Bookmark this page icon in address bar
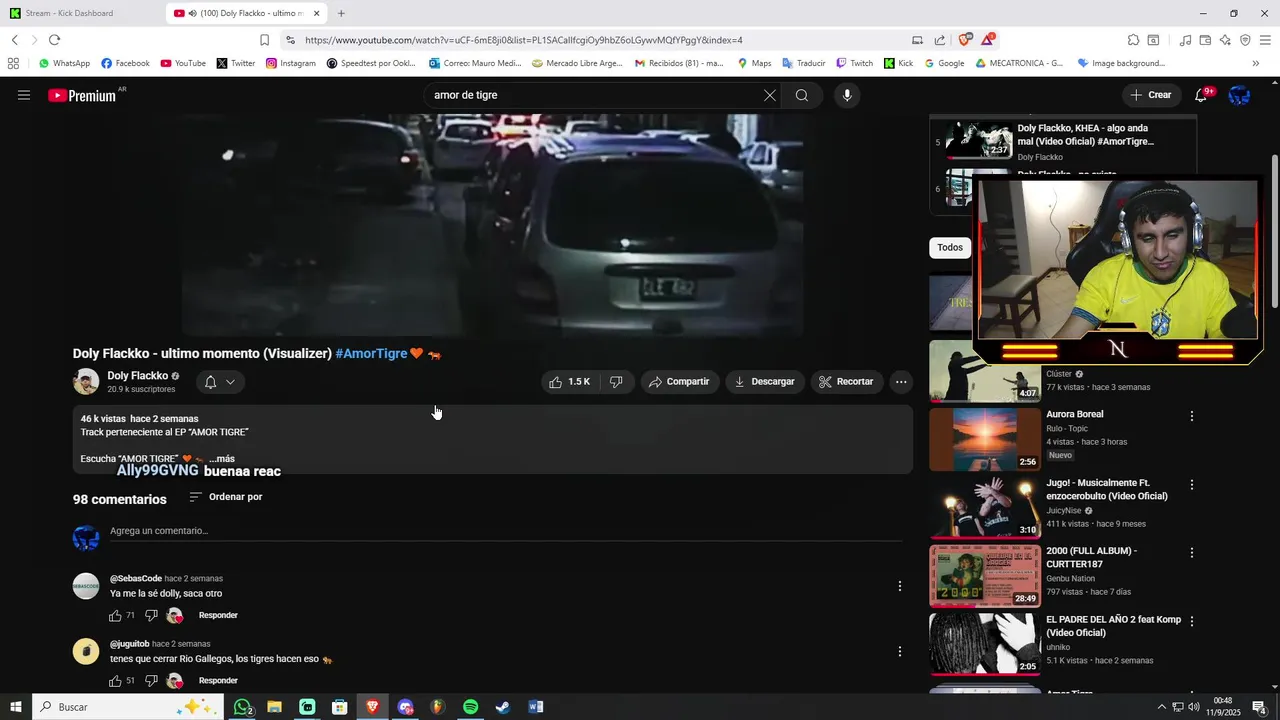 (x=264, y=40)
